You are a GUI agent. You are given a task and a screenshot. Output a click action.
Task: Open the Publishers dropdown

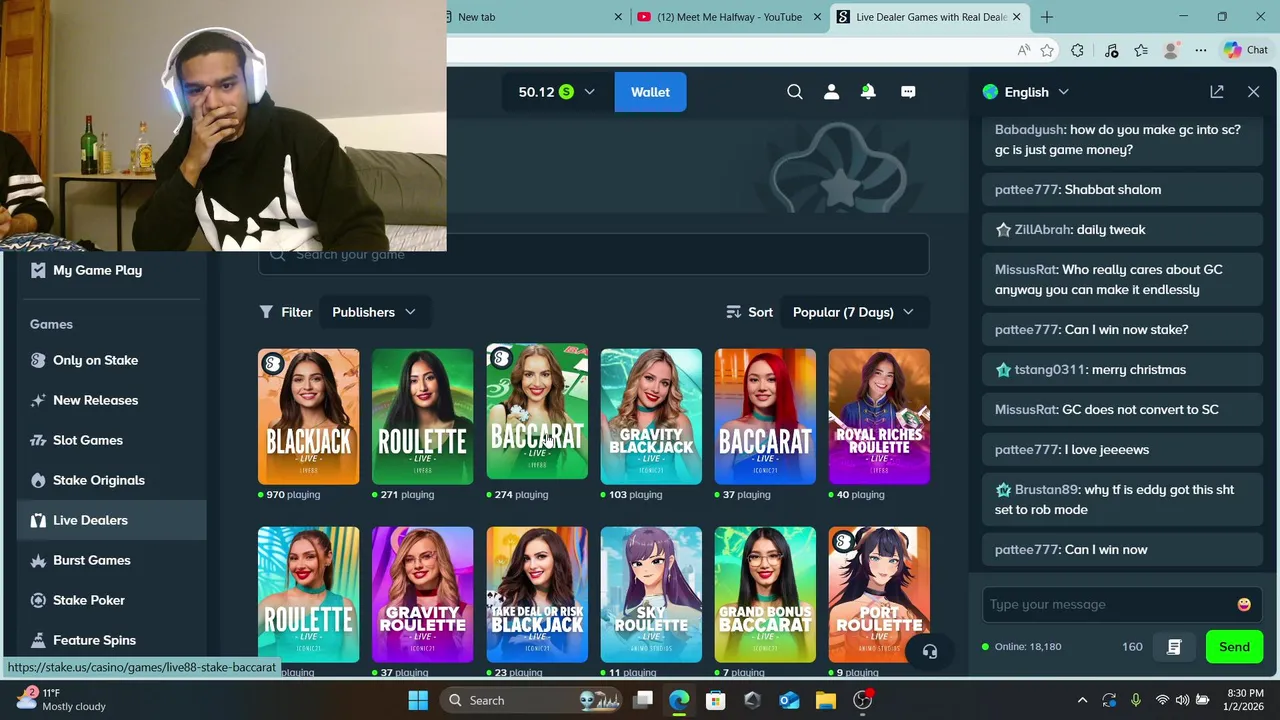374,312
